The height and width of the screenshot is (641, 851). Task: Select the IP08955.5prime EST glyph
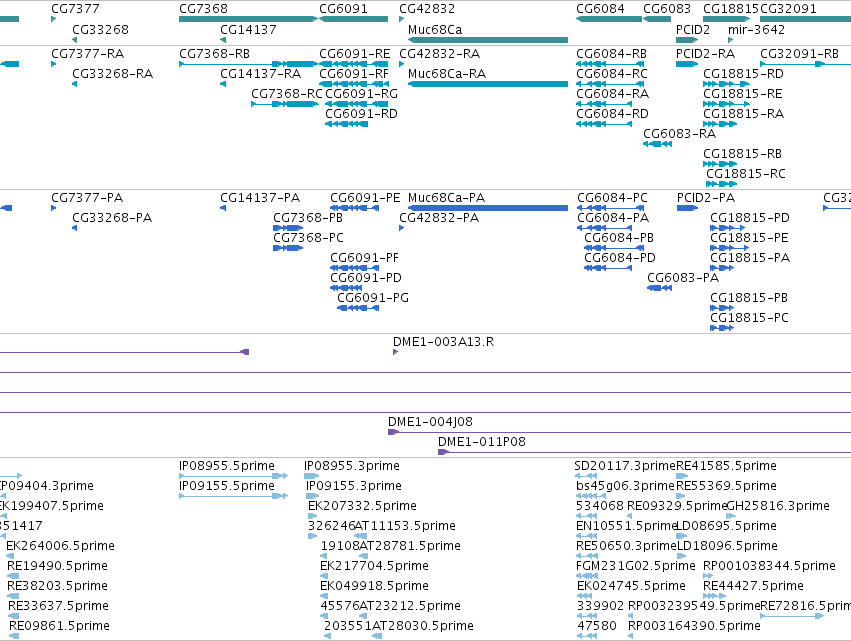tap(233, 476)
